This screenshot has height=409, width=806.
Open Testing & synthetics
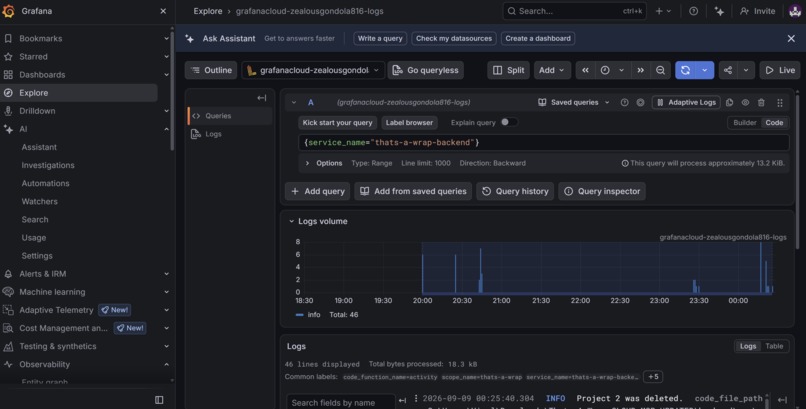pos(58,346)
